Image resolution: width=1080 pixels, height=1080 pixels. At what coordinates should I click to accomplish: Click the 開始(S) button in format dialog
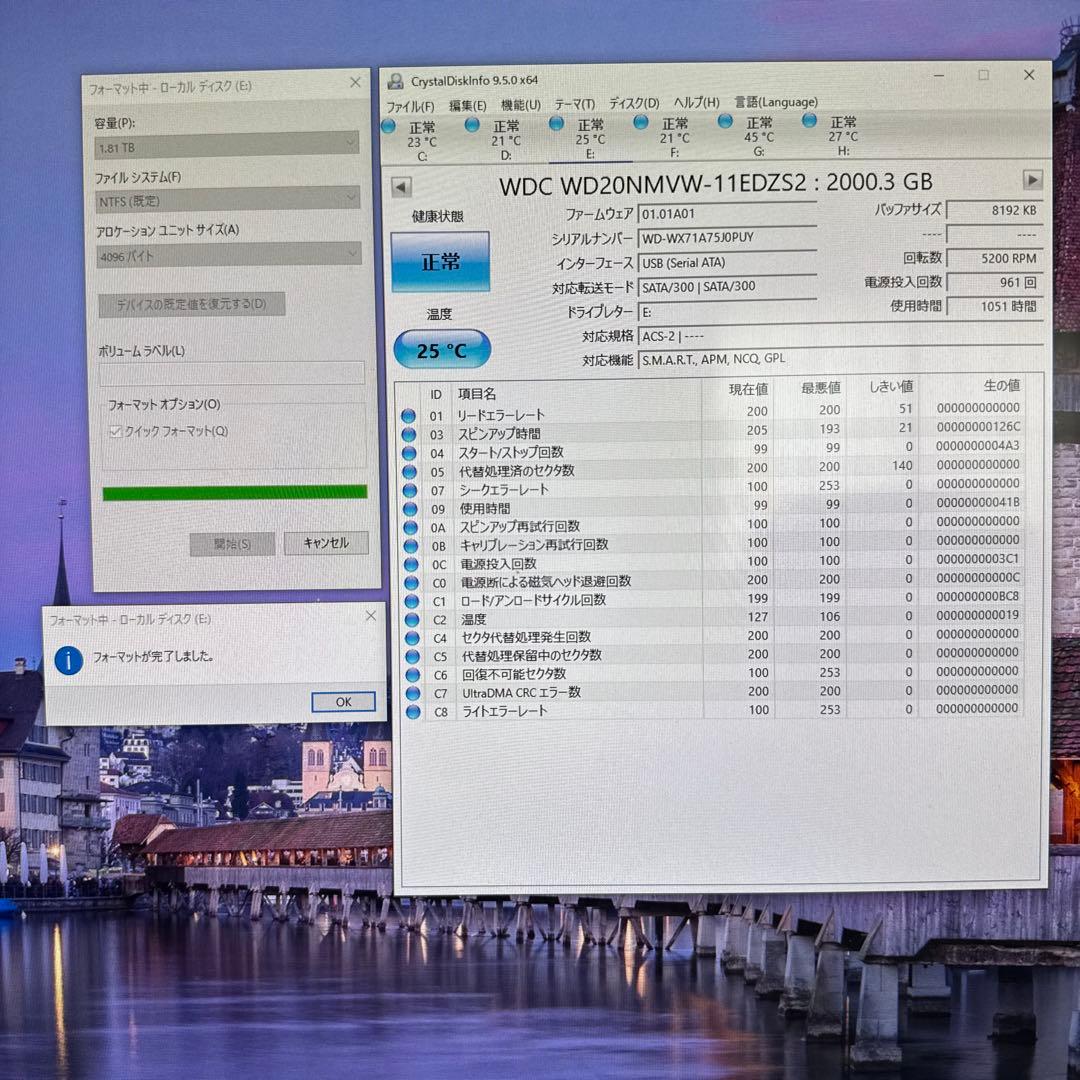(x=232, y=544)
